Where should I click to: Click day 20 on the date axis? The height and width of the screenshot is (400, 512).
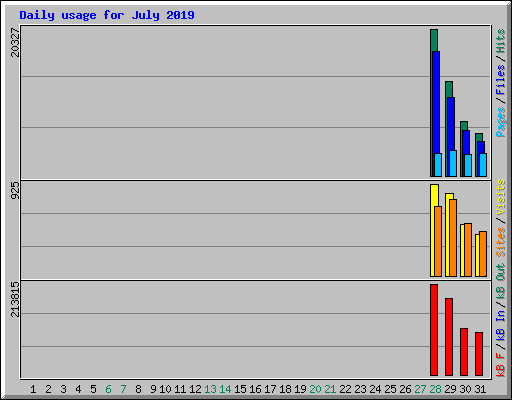315,389
